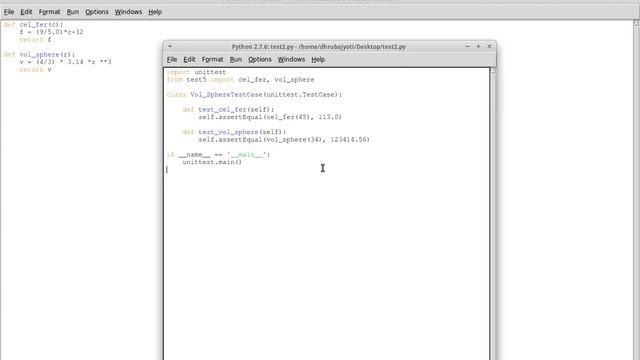The height and width of the screenshot is (360, 640).
Task: Open window menu arrow in test2.py title bar
Action: click(x=170, y=47)
